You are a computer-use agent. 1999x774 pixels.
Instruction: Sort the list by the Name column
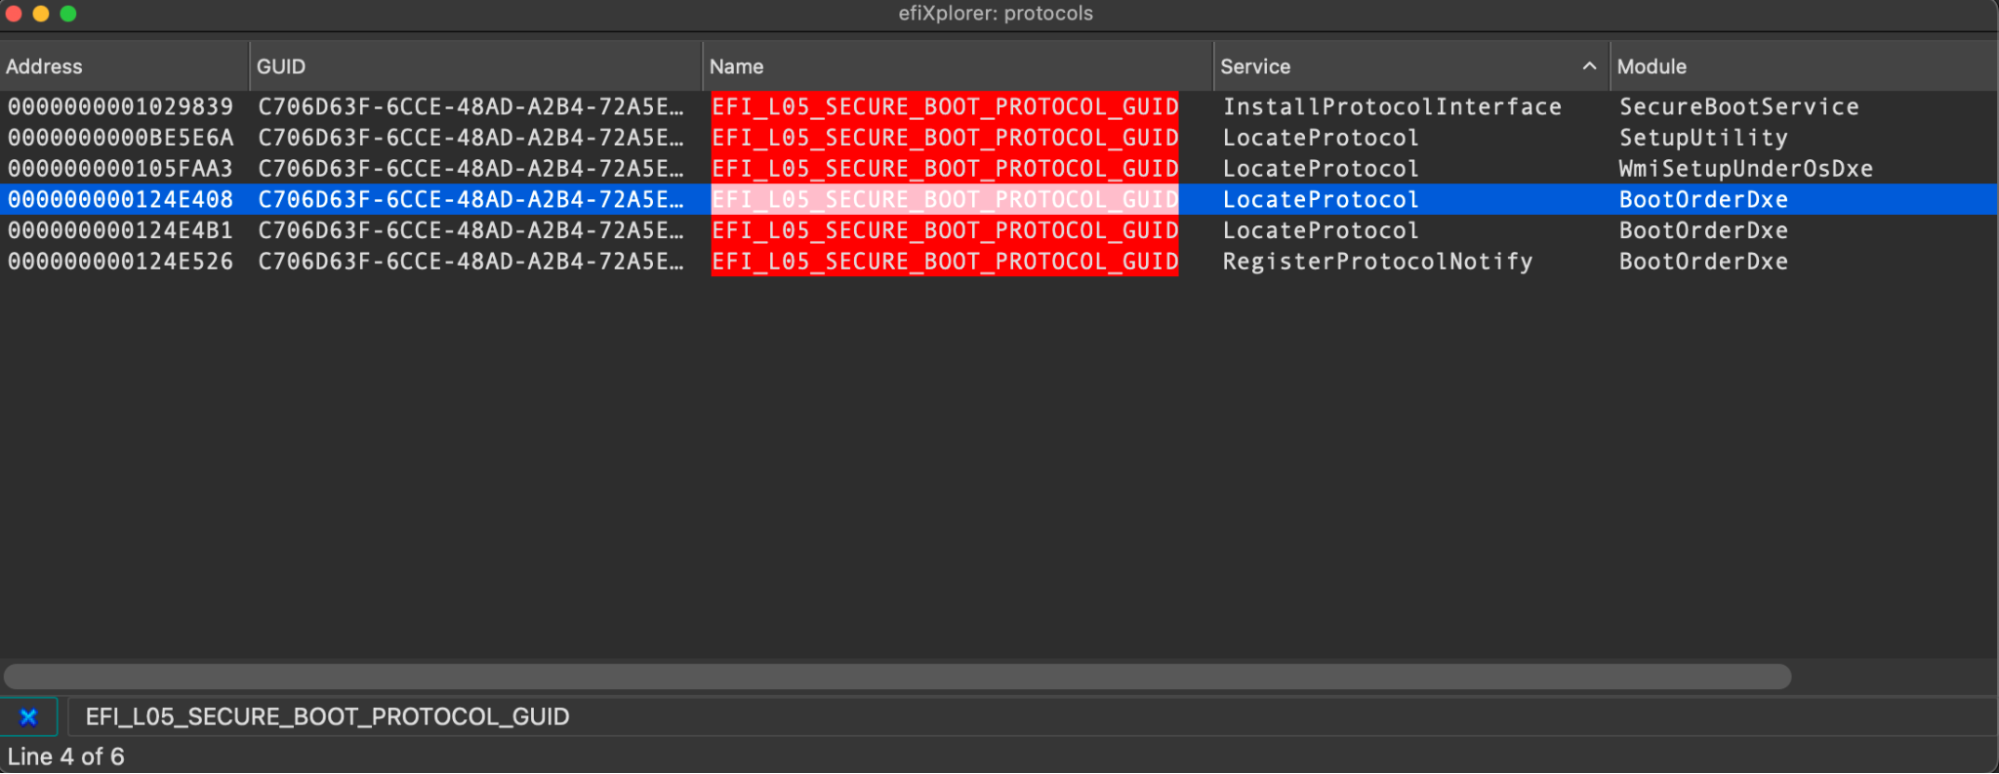tap(737, 66)
